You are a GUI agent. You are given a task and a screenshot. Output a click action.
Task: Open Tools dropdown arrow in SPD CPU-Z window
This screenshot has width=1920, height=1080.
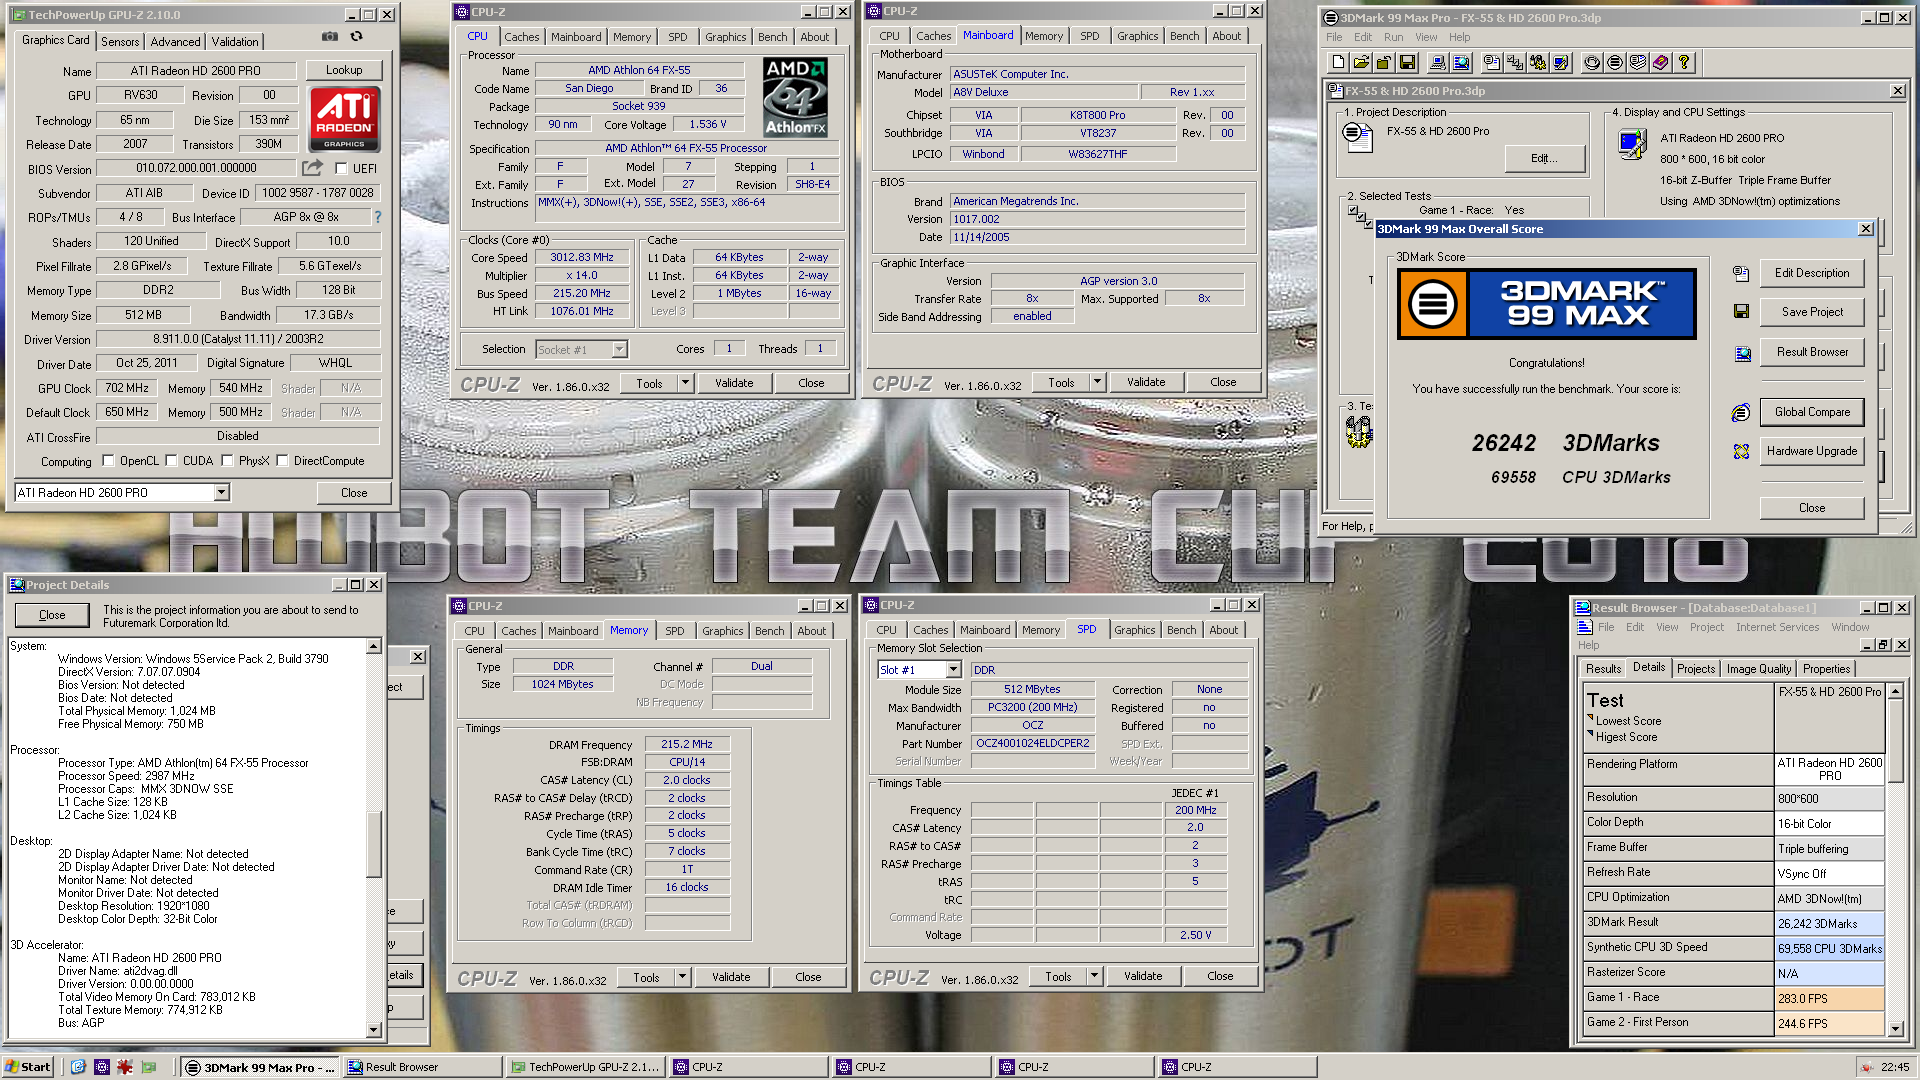1094,976
